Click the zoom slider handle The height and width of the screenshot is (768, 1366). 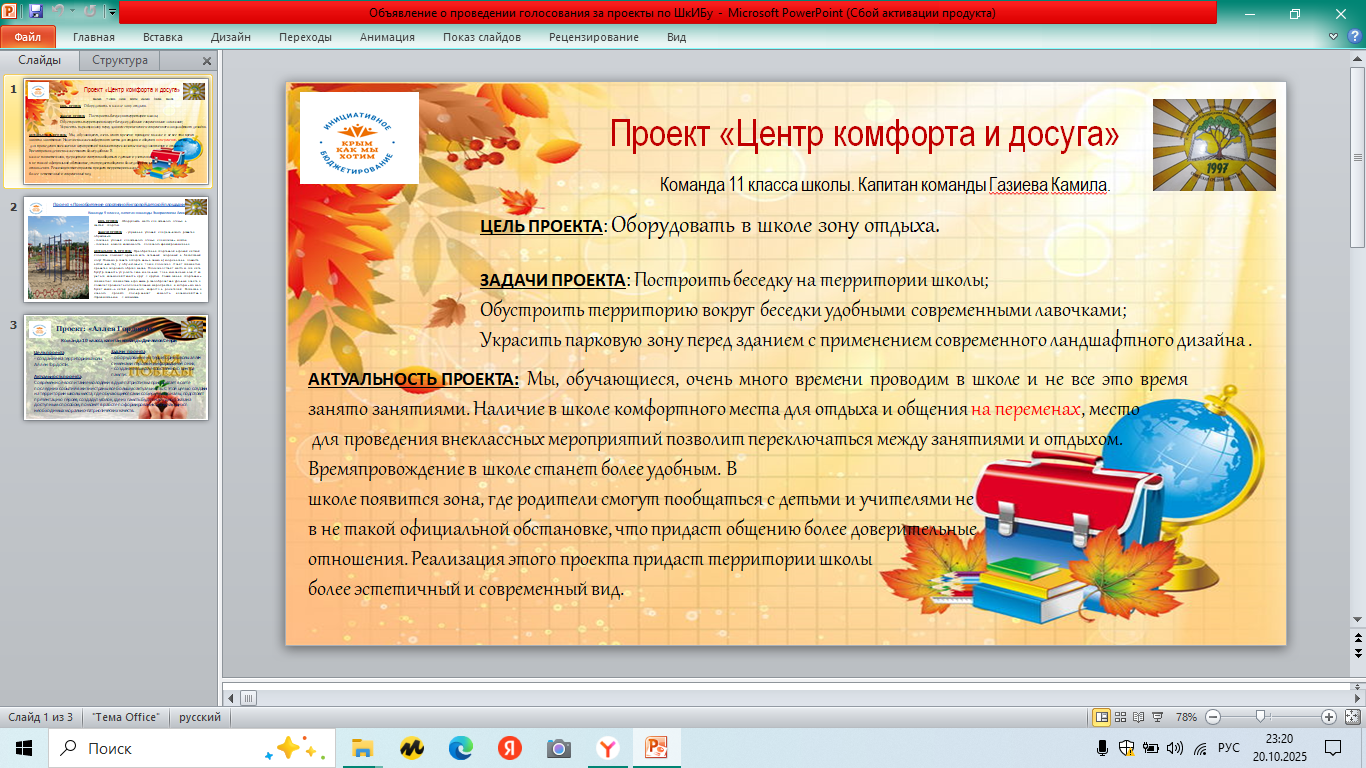(1261, 717)
